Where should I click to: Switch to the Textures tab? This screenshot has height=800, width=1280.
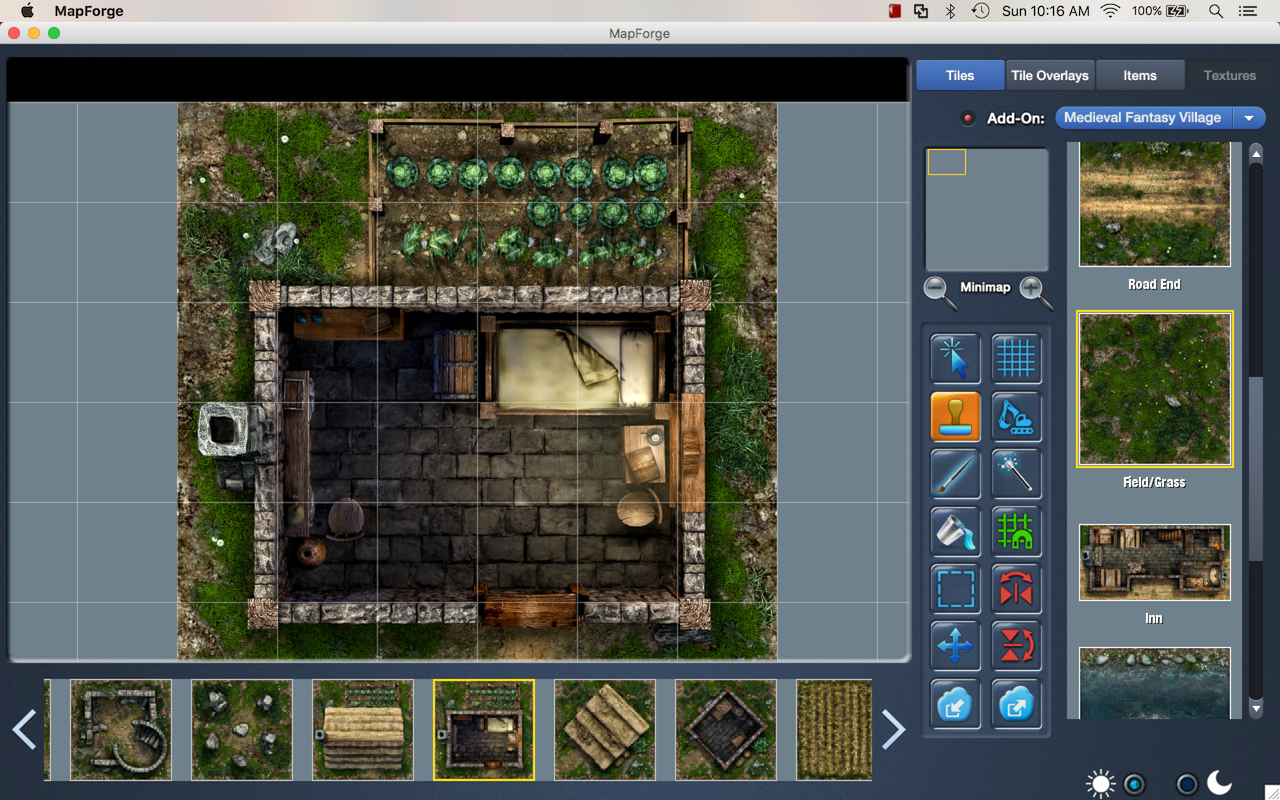tap(1230, 75)
